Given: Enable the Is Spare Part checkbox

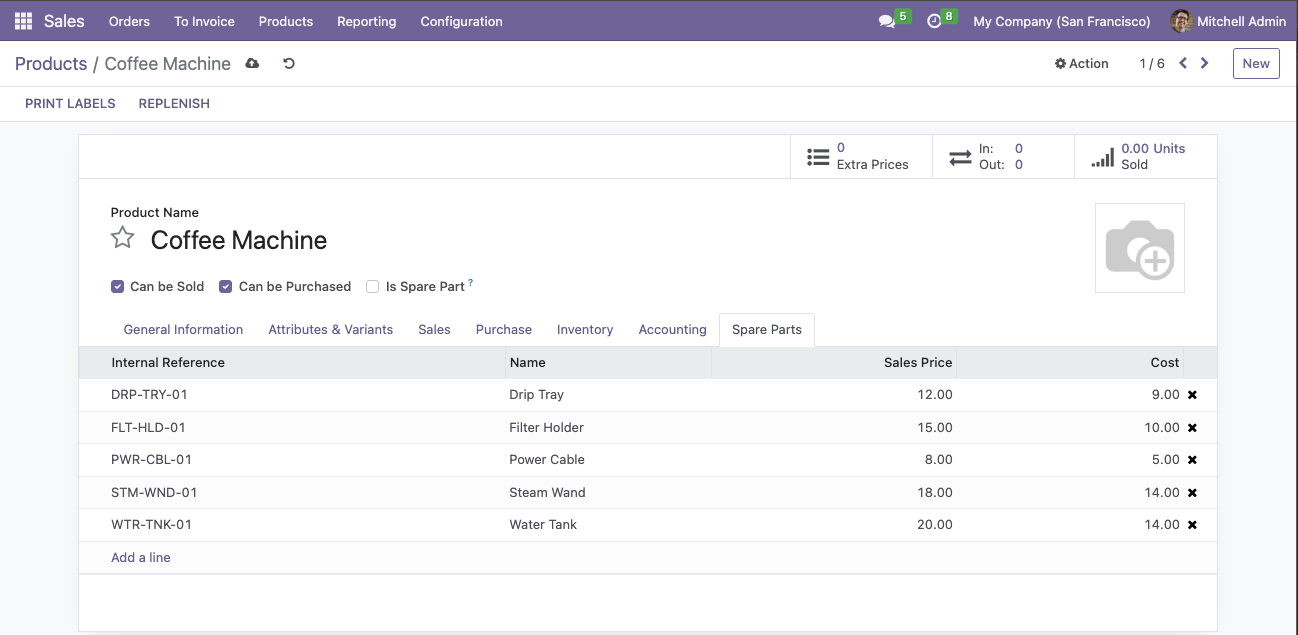Looking at the screenshot, I should [373, 287].
